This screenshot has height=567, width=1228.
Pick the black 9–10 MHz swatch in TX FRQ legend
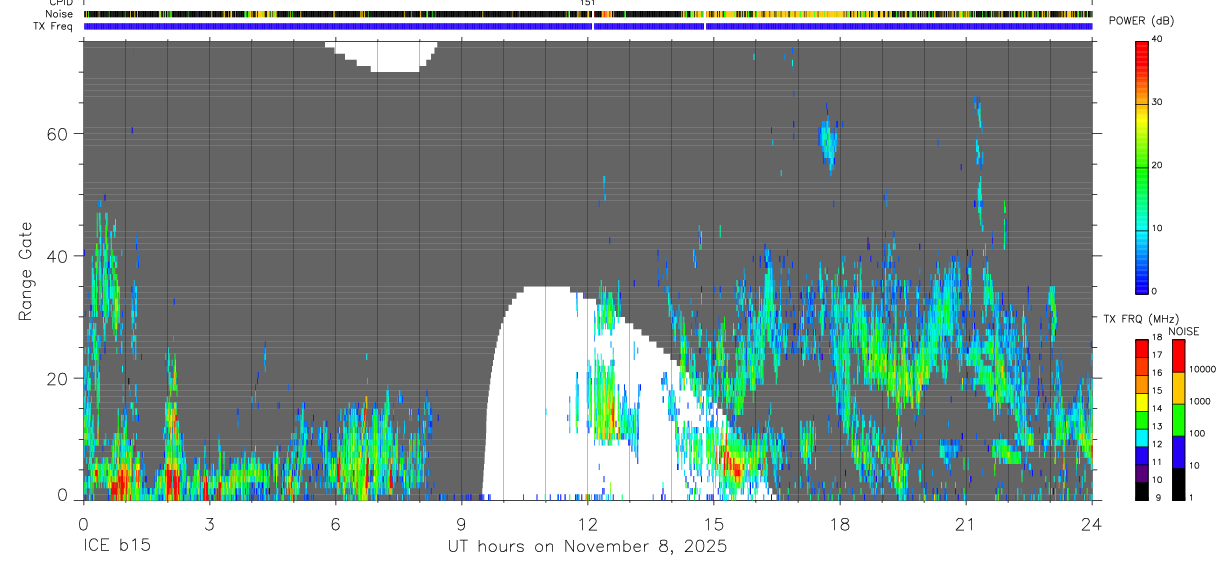[x=1142, y=491]
